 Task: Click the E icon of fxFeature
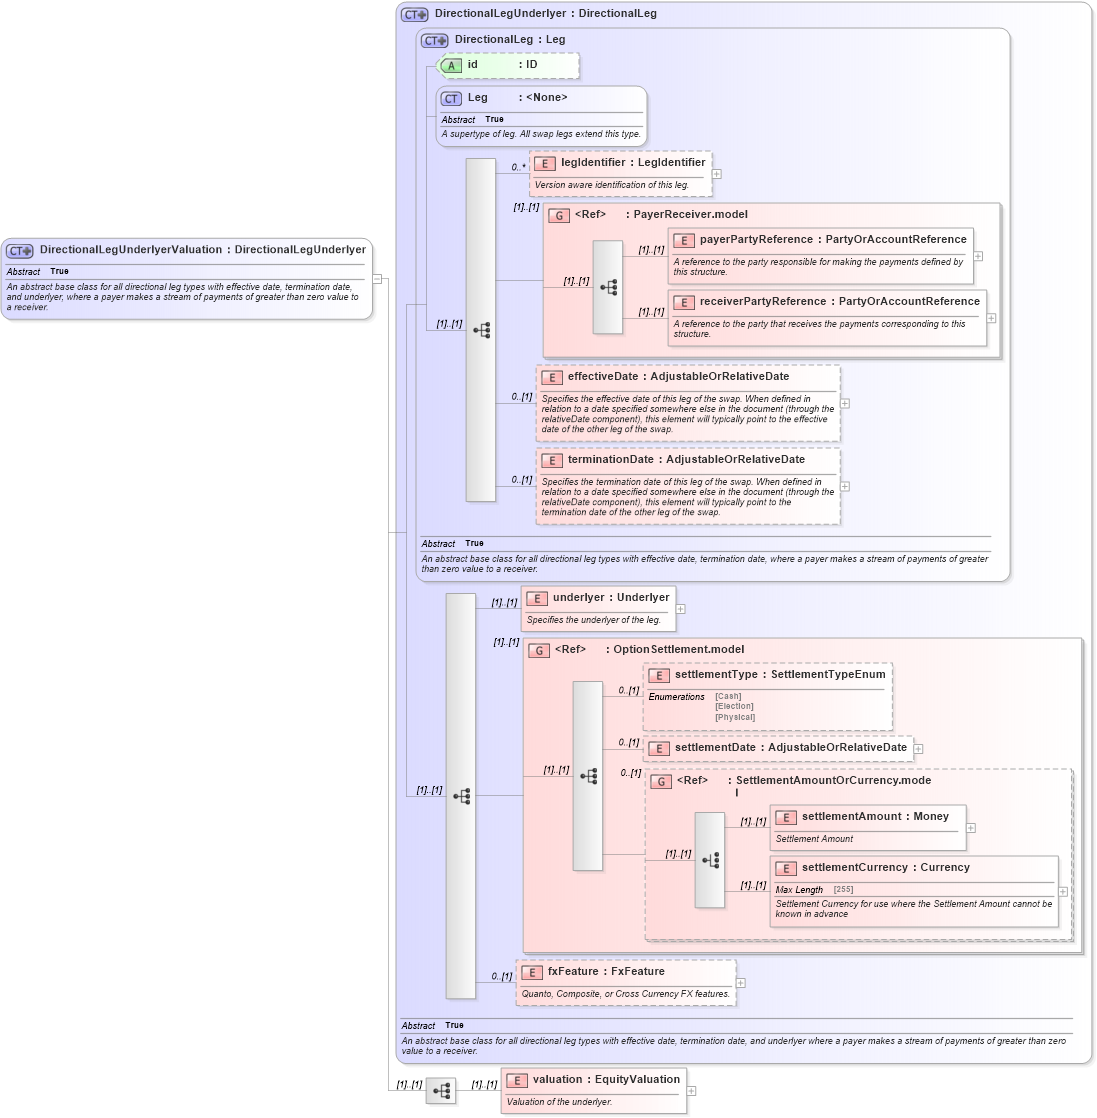[532, 973]
